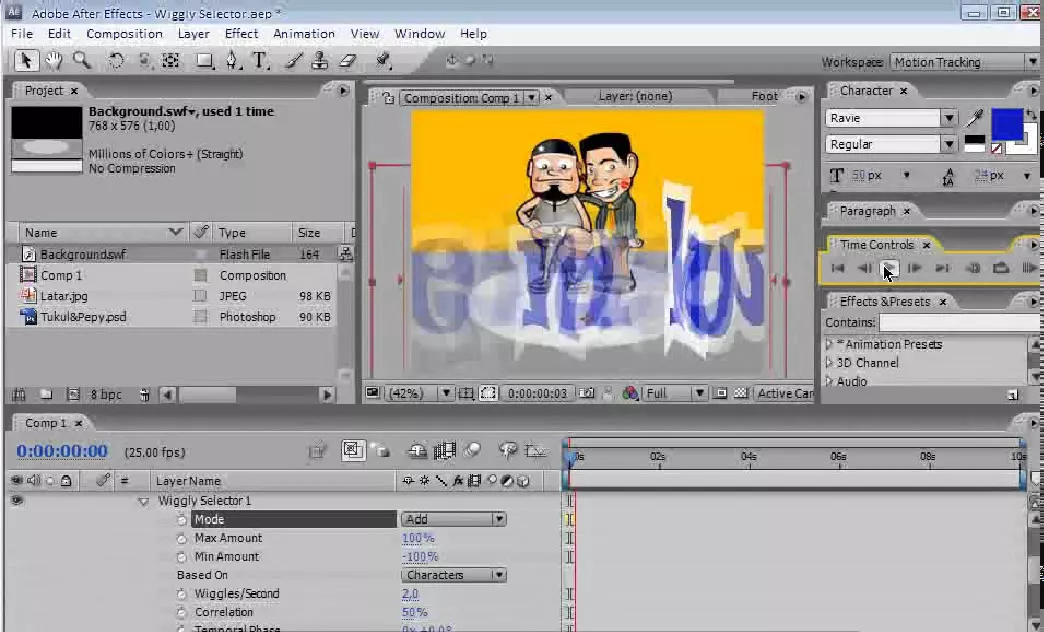
Task: Select the Horizontal Type tool
Action: [x=260, y=61]
